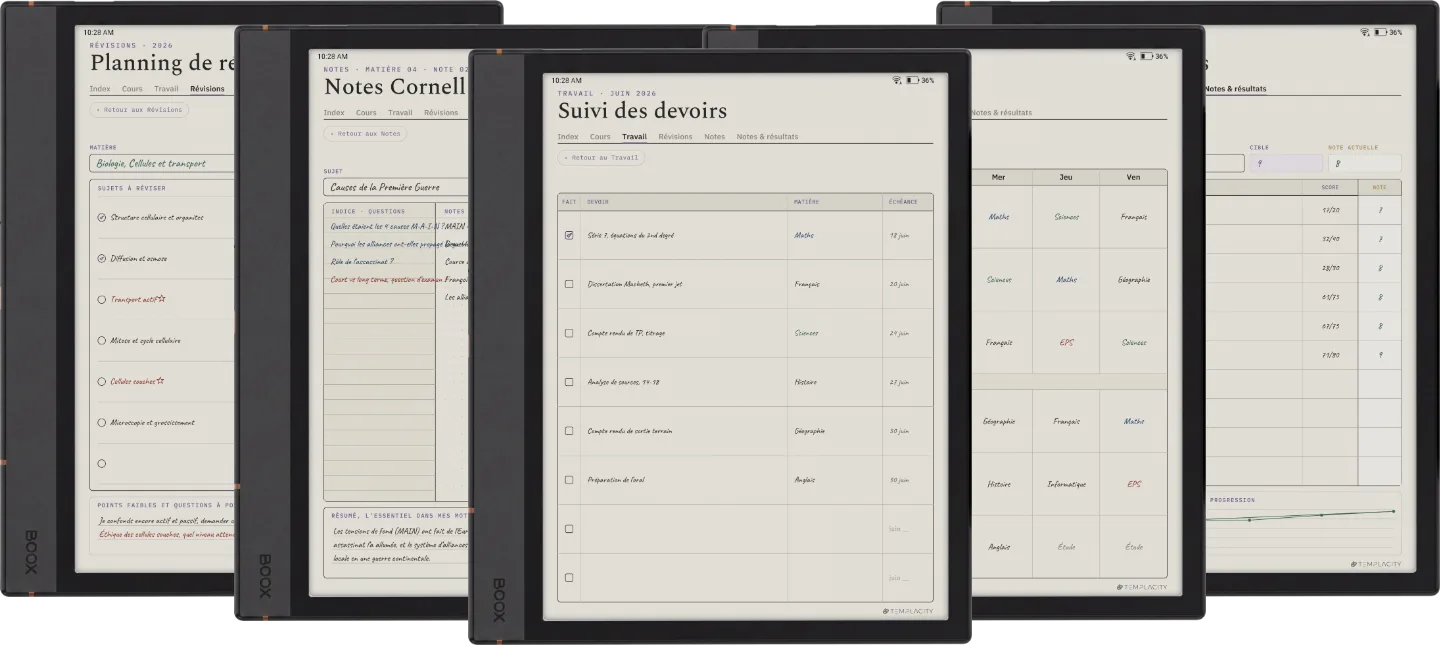Click the Rôle de l'assassinat question in Notes Cornell
This screenshot has height=646, width=1440.
click(362, 262)
